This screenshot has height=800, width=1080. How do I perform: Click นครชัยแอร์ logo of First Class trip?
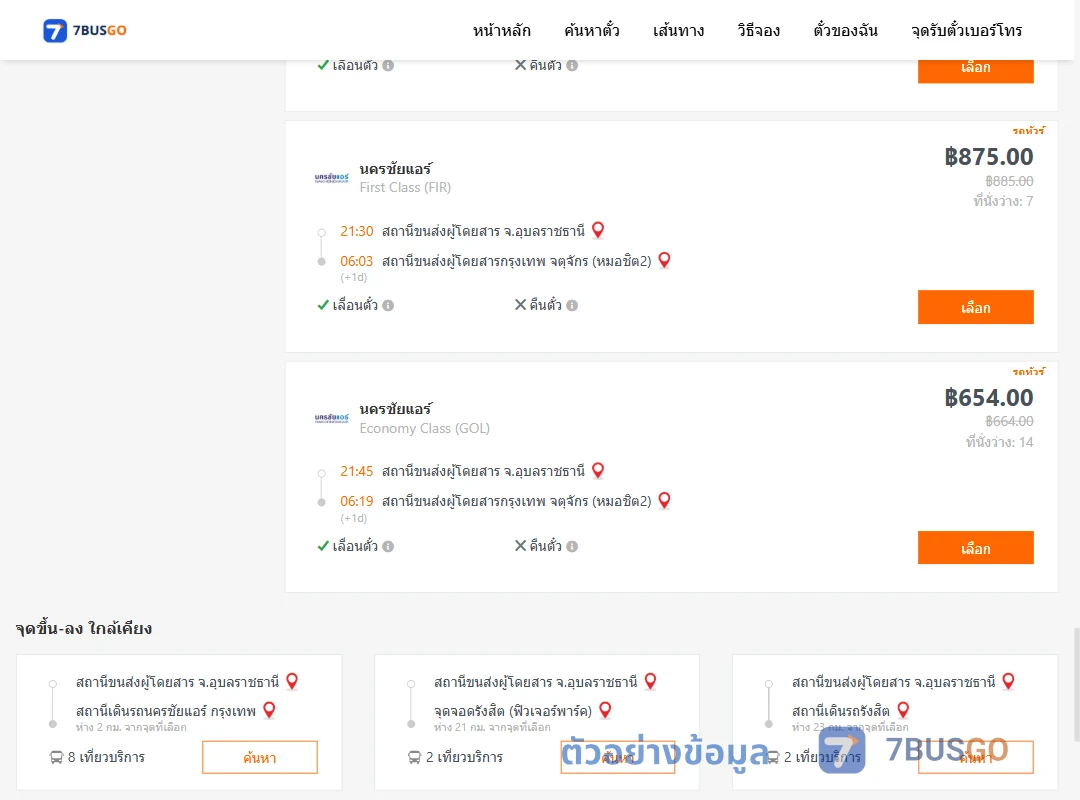tap(331, 178)
